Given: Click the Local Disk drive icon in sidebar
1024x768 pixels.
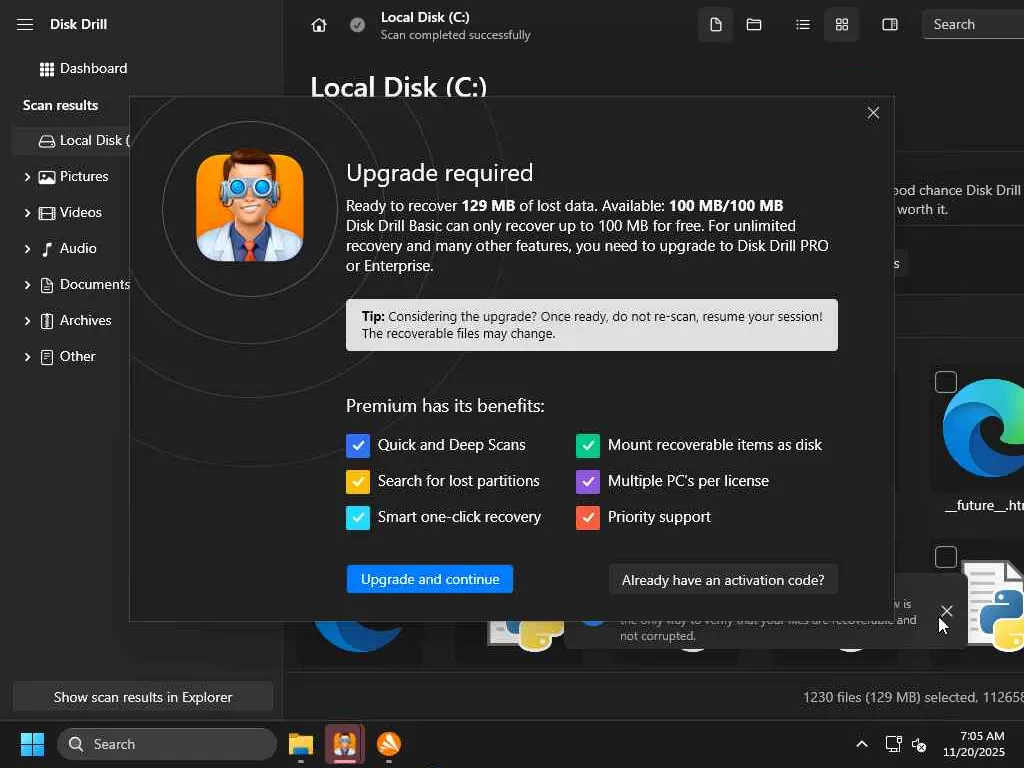Looking at the screenshot, I should (x=46, y=141).
